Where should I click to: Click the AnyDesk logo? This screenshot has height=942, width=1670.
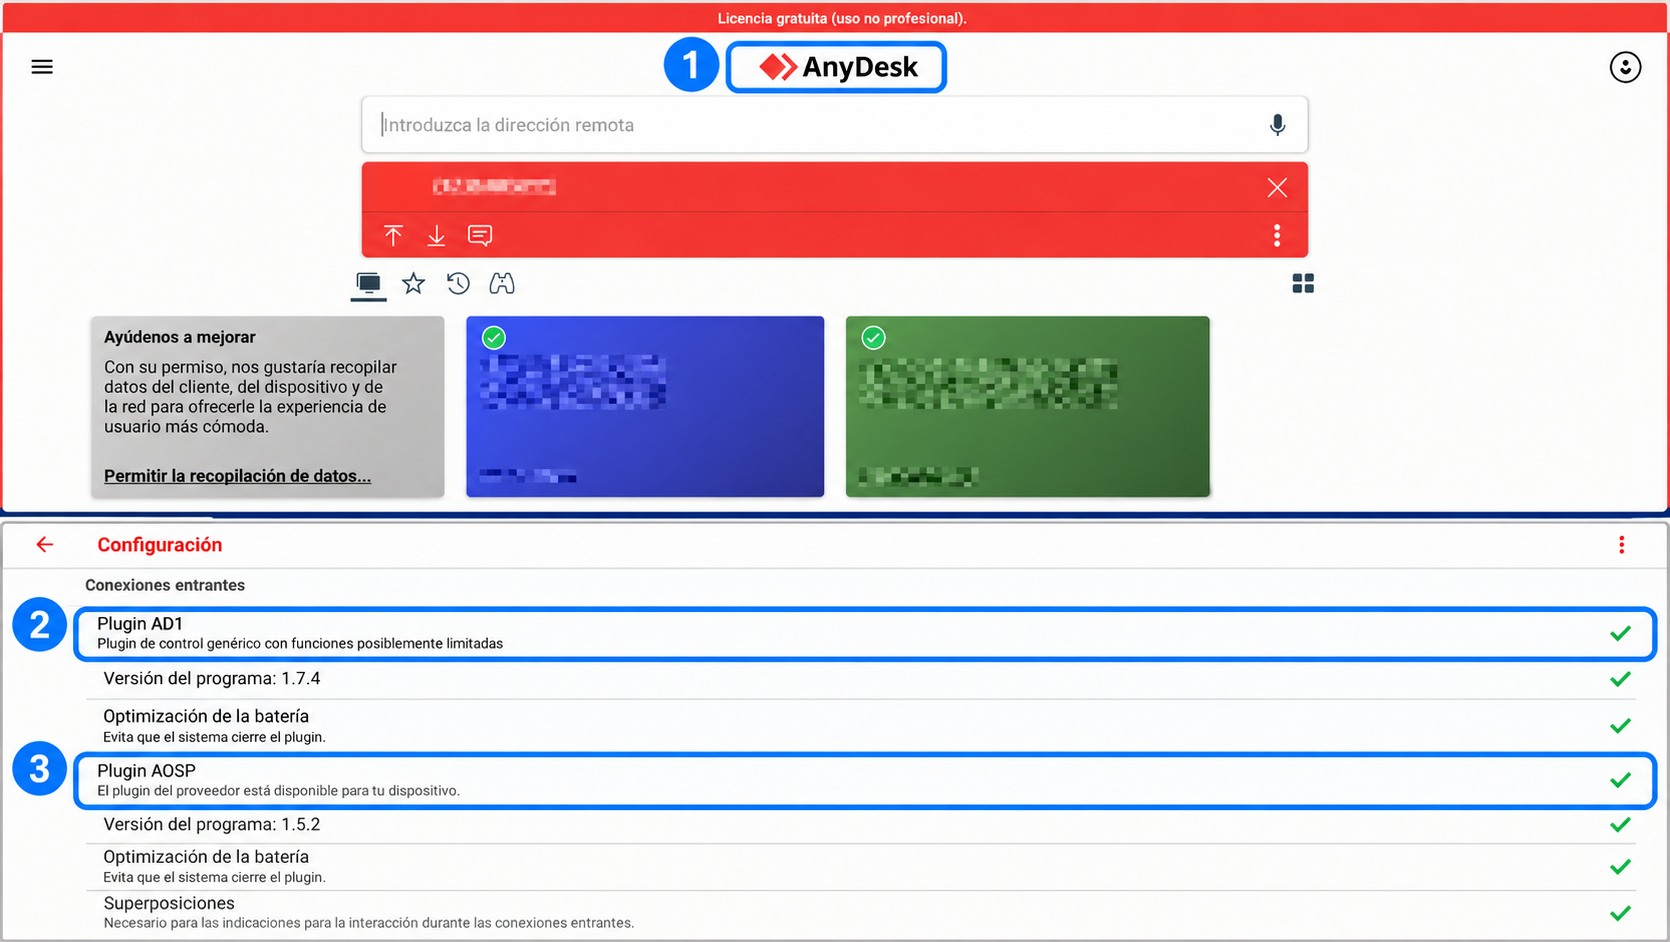click(836, 67)
